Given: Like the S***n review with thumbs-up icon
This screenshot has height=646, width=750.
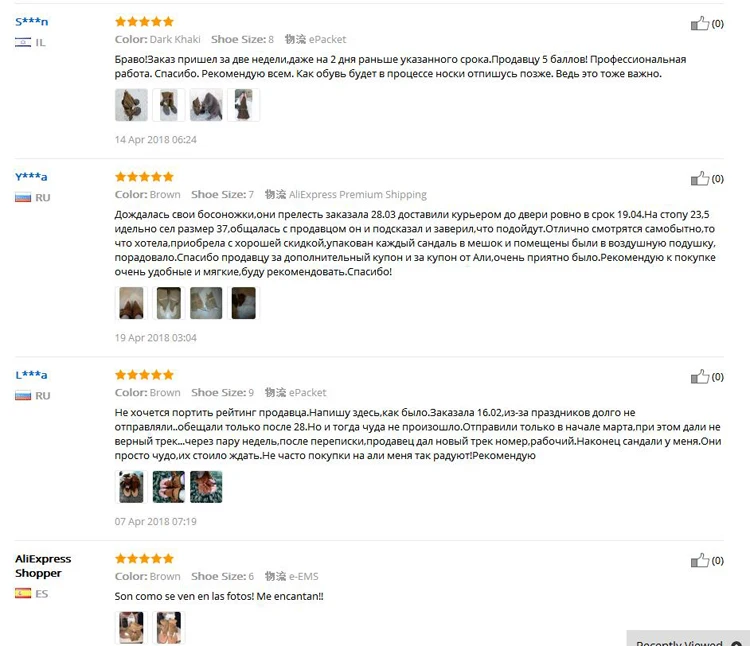Looking at the screenshot, I should [x=699, y=23].
